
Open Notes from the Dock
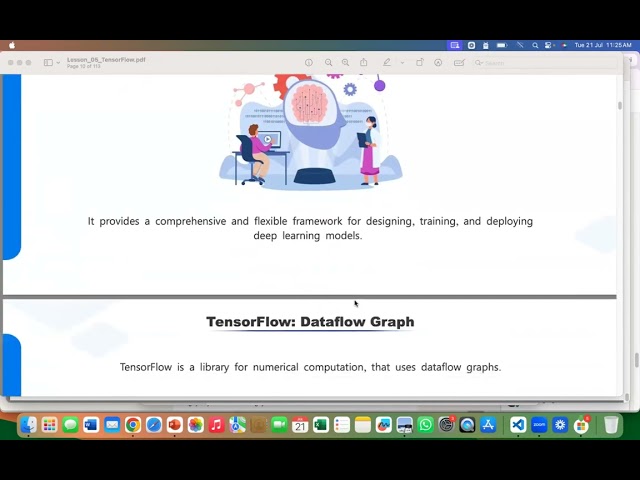[362, 425]
